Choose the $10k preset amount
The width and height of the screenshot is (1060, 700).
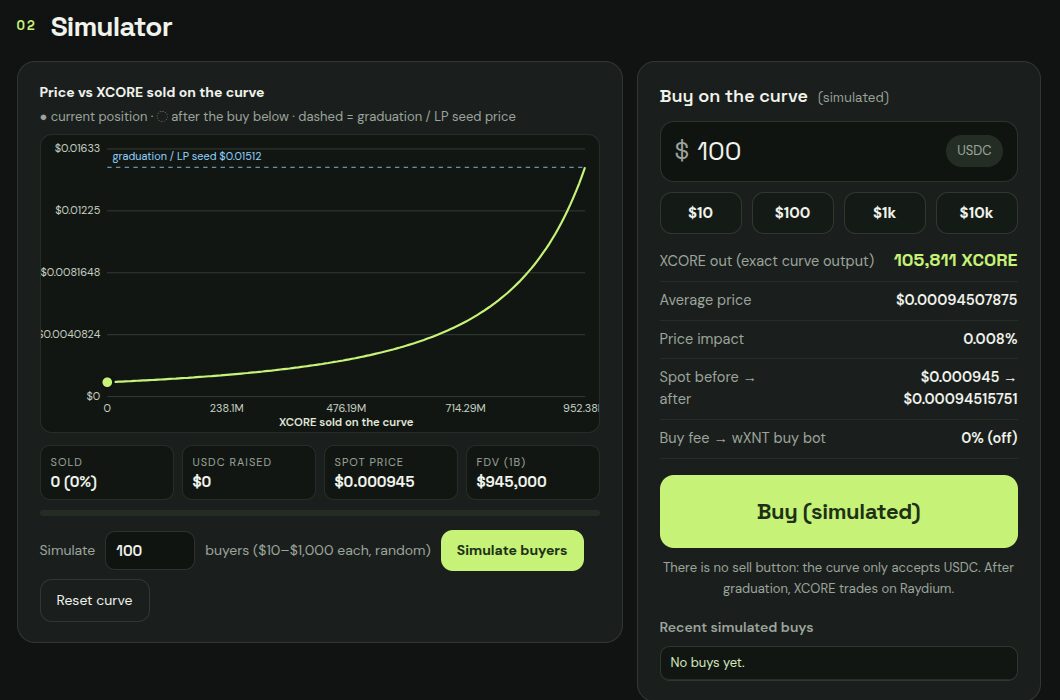point(976,213)
